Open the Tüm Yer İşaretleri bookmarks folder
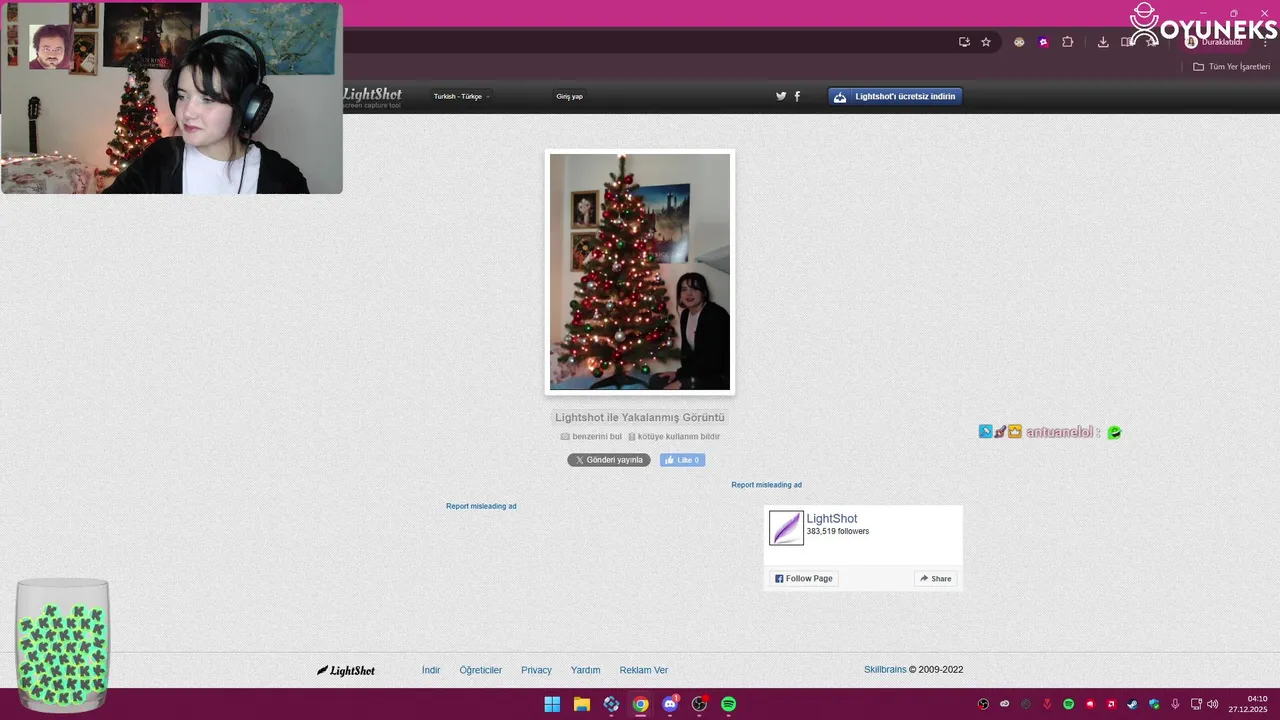This screenshot has height=720, width=1280. (1231, 67)
